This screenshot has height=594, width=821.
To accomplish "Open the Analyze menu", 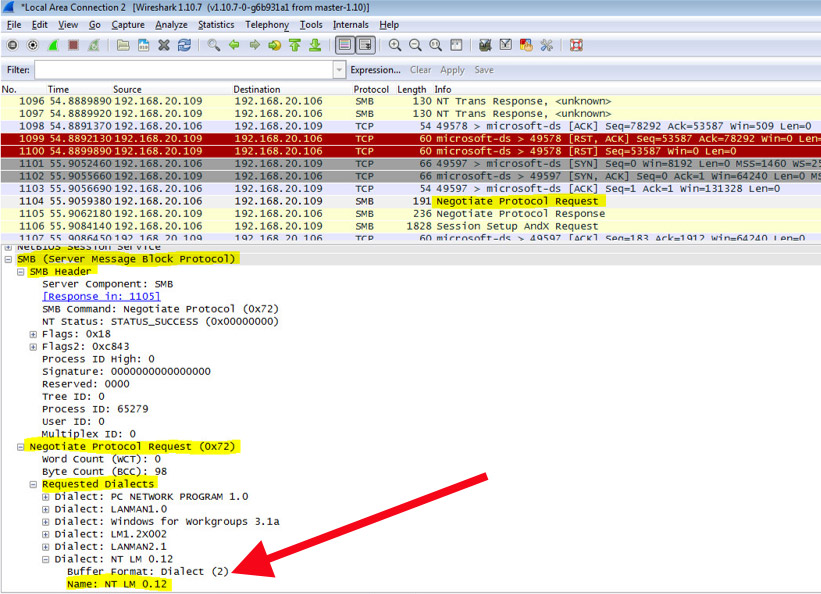I will [171, 25].
